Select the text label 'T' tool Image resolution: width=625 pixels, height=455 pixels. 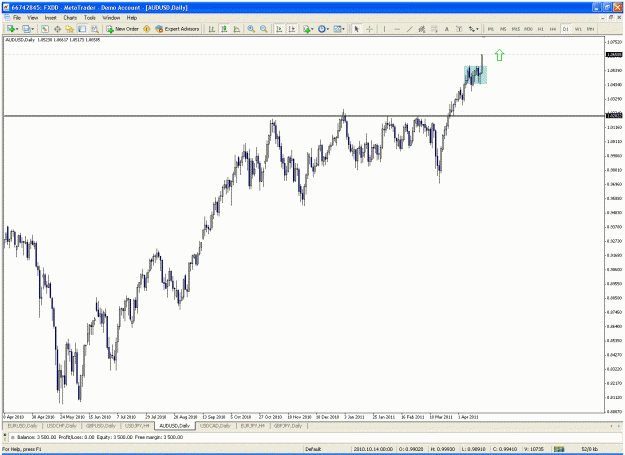459,29
